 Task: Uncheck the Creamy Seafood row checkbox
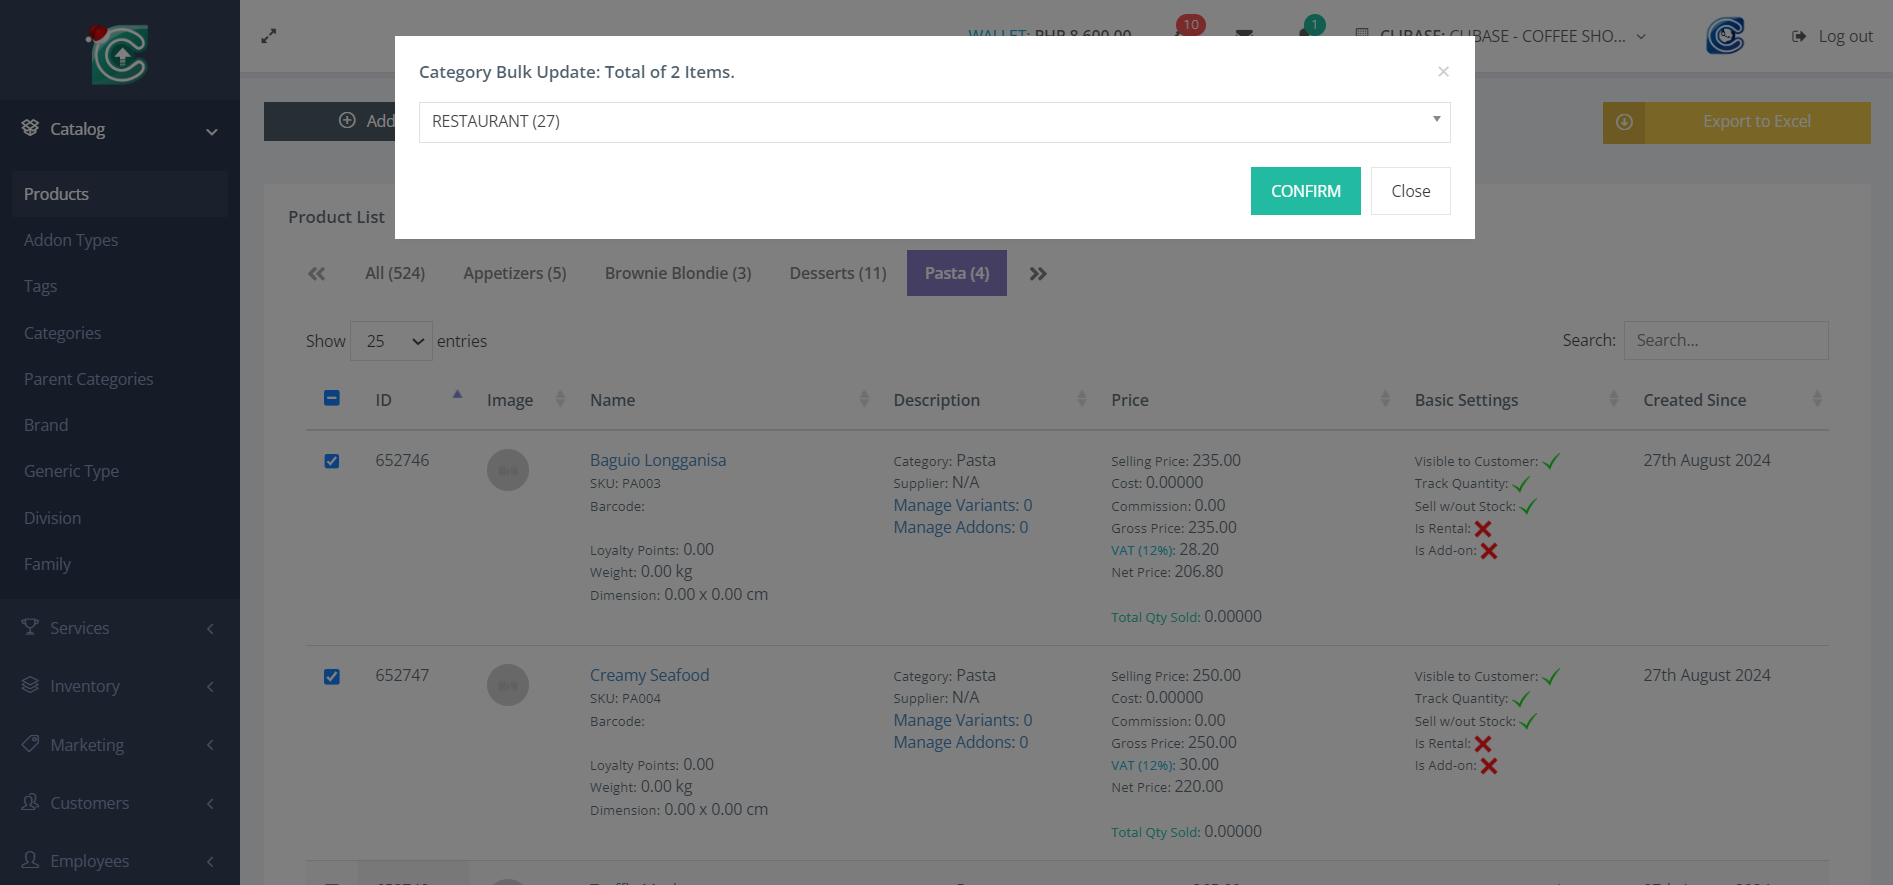point(332,677)
